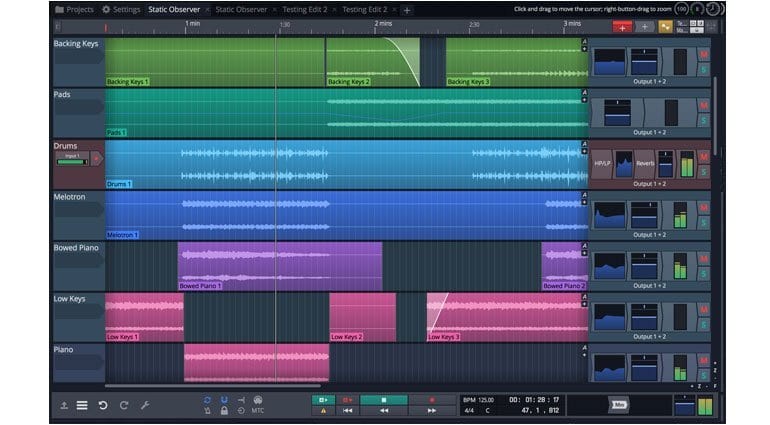Image resolution: width=770 pixels, height=425 pixels.
Task: Mute the Bowed Piano track
Action: click(x=704, y=259)
